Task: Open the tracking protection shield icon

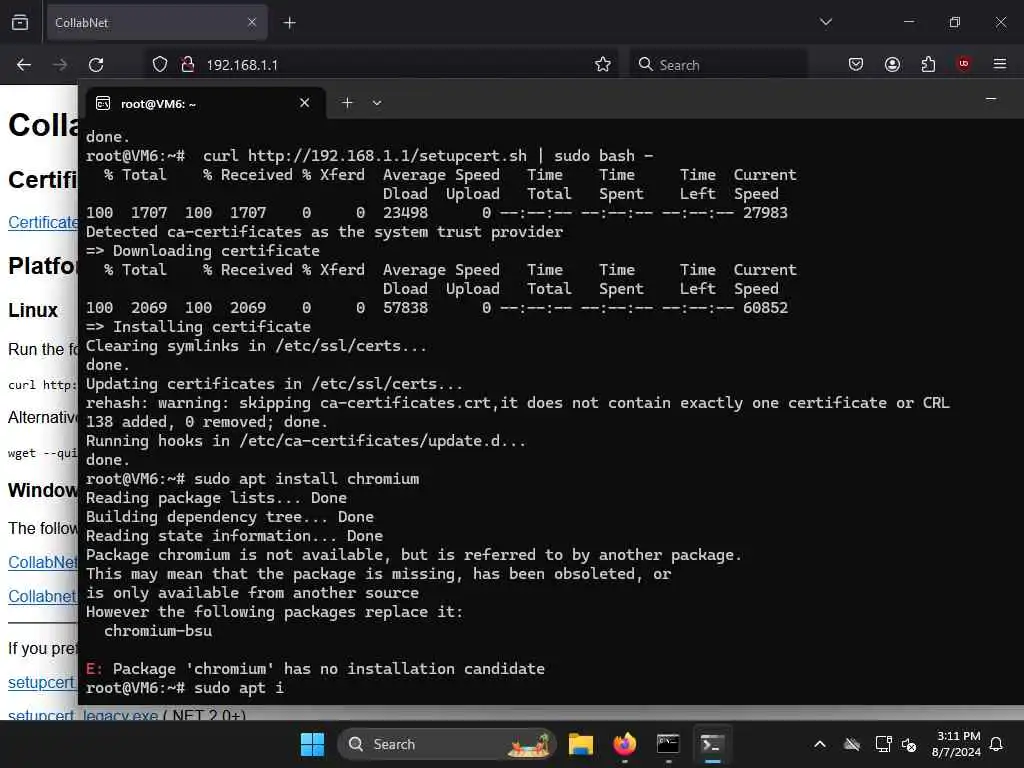Action: pos(160,65)
